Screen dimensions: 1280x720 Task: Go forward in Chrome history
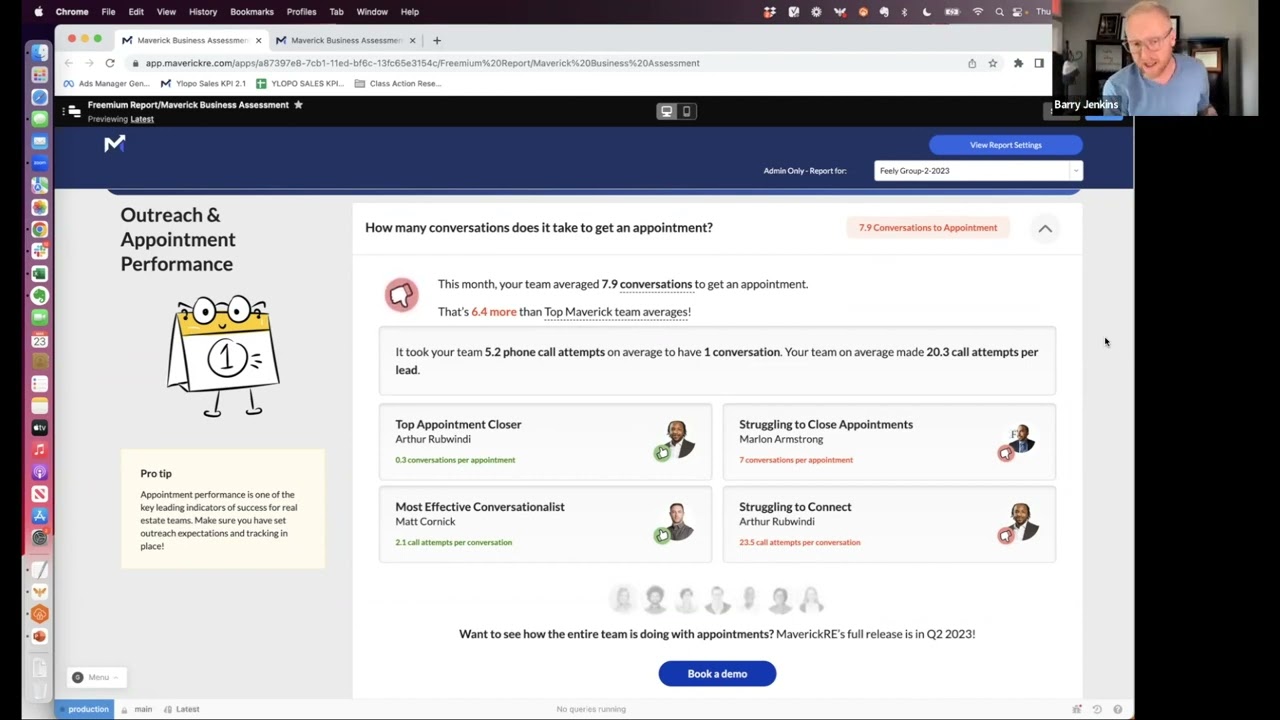point(89,63)
